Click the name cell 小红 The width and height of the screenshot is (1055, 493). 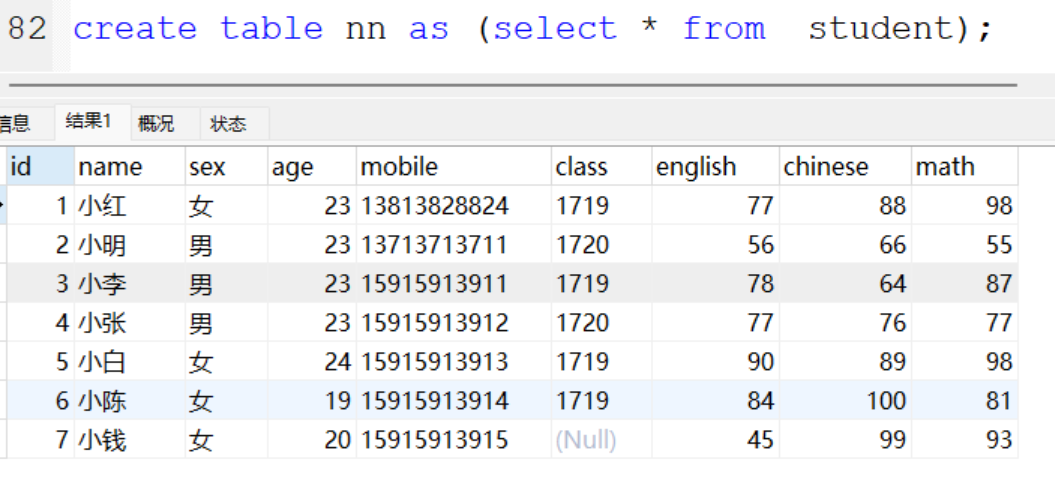103,206
